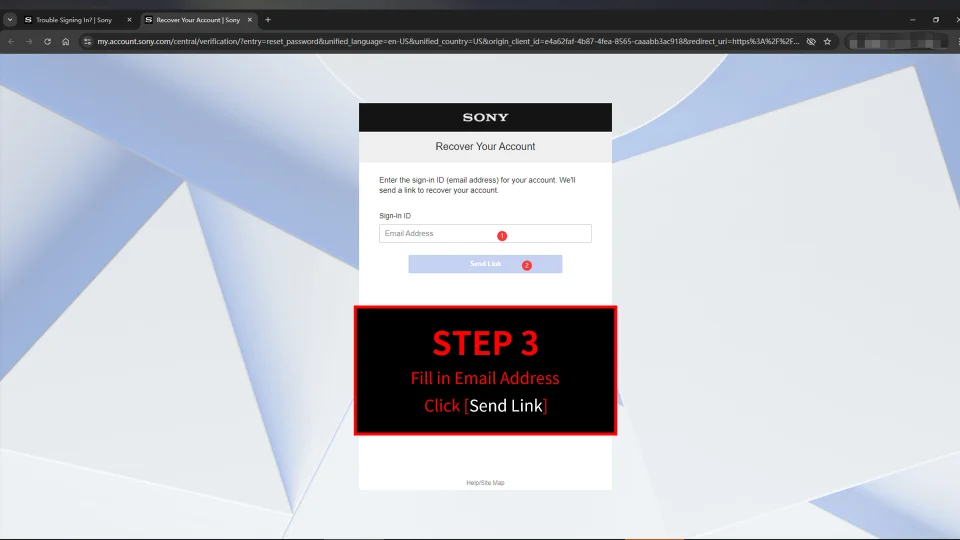This screenshot has height=540, width=960.
Task: Reload the current page
Action: click(47, 42)
